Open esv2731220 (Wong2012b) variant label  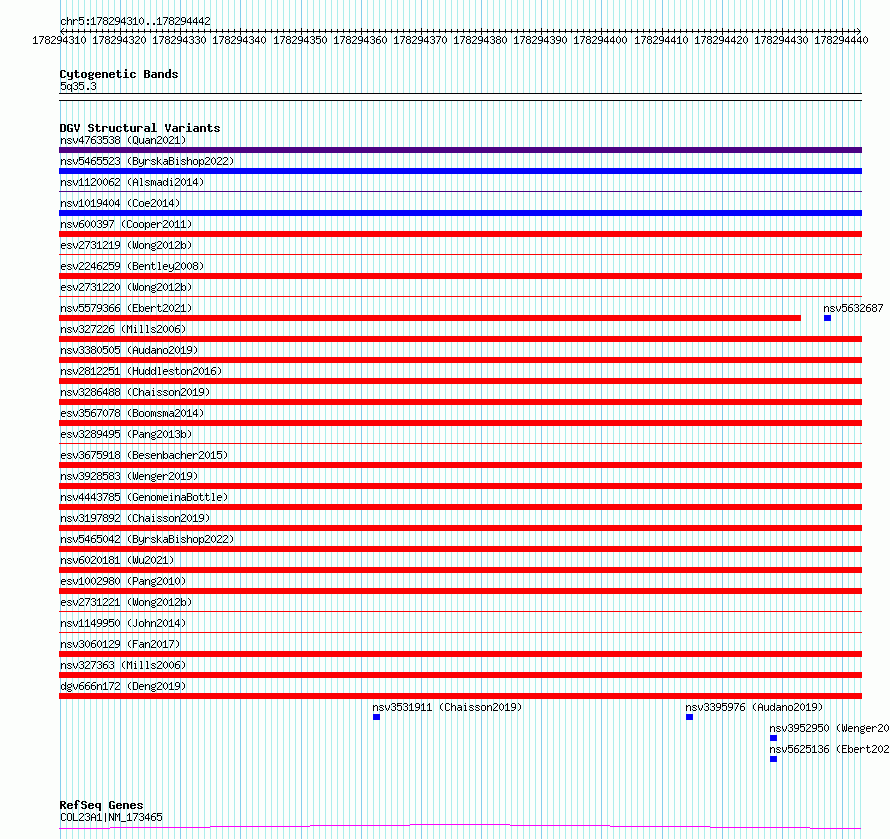click(x=126, y=287)
